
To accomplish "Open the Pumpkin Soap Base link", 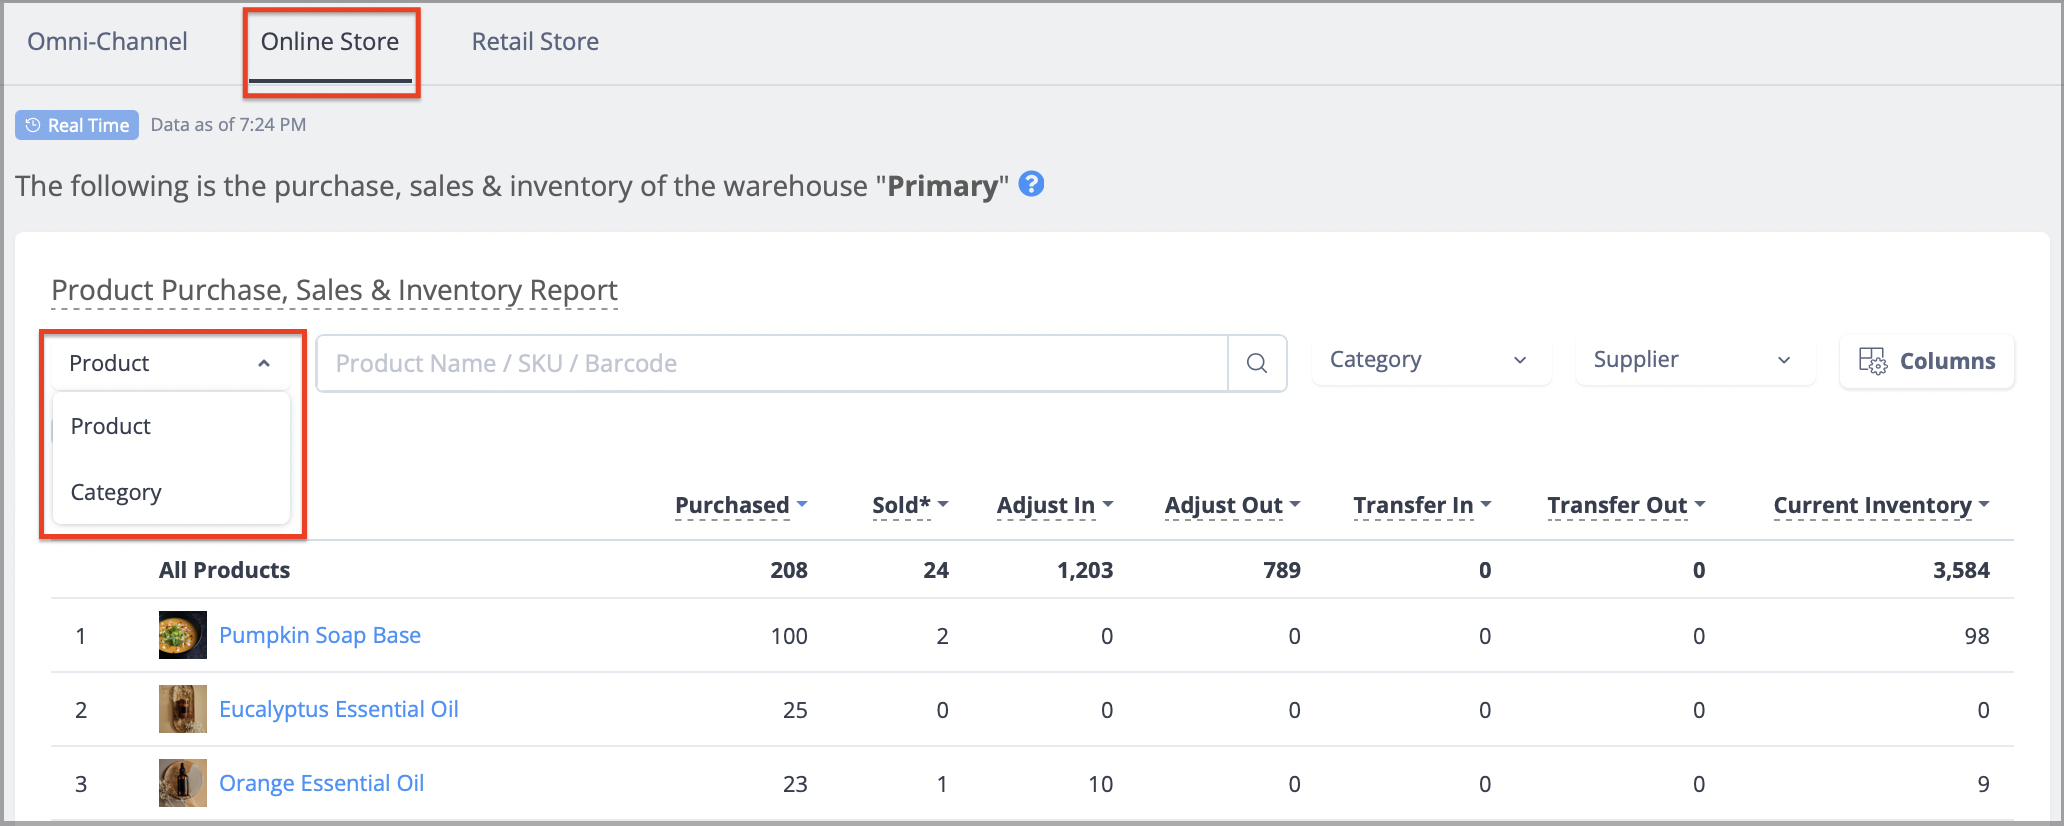I will (x=320, y=635).
